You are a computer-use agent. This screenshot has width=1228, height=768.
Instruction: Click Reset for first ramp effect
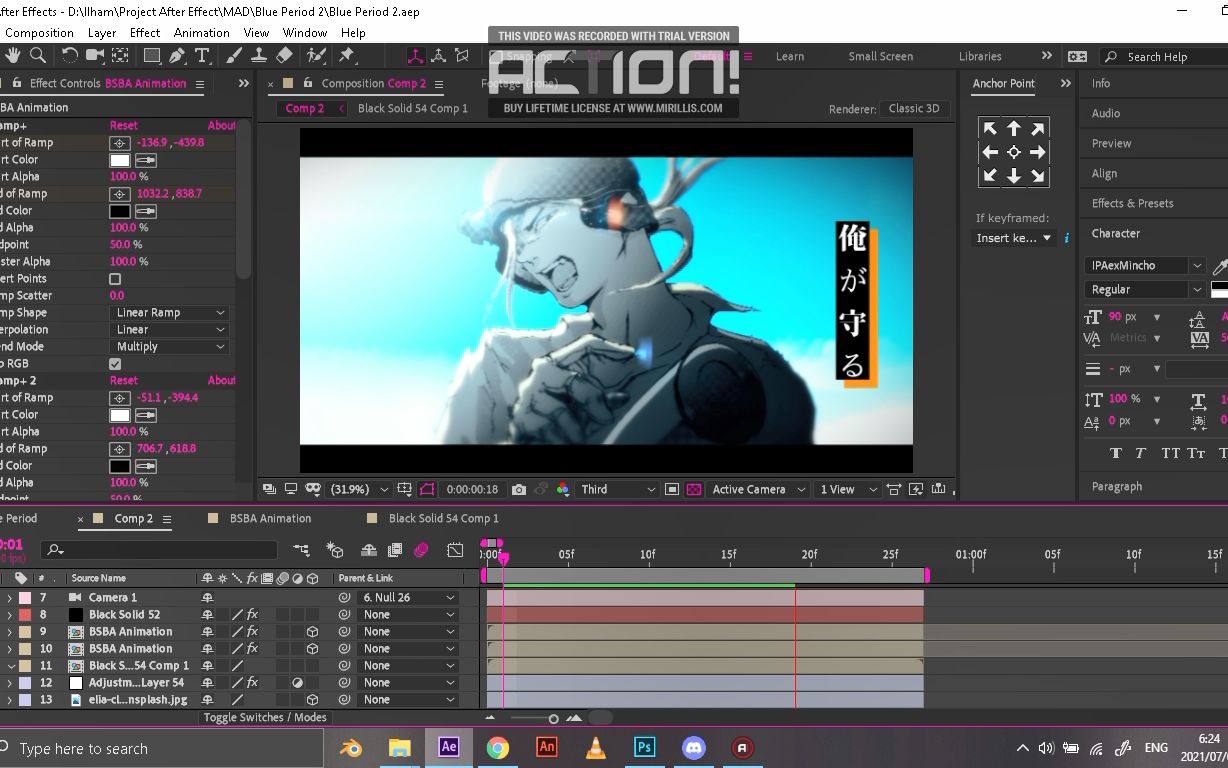click(x=124, y=126)
